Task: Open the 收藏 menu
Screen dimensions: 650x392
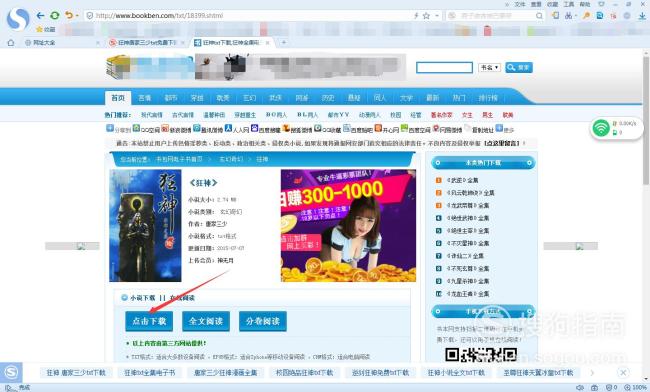Action: (552, 4)
